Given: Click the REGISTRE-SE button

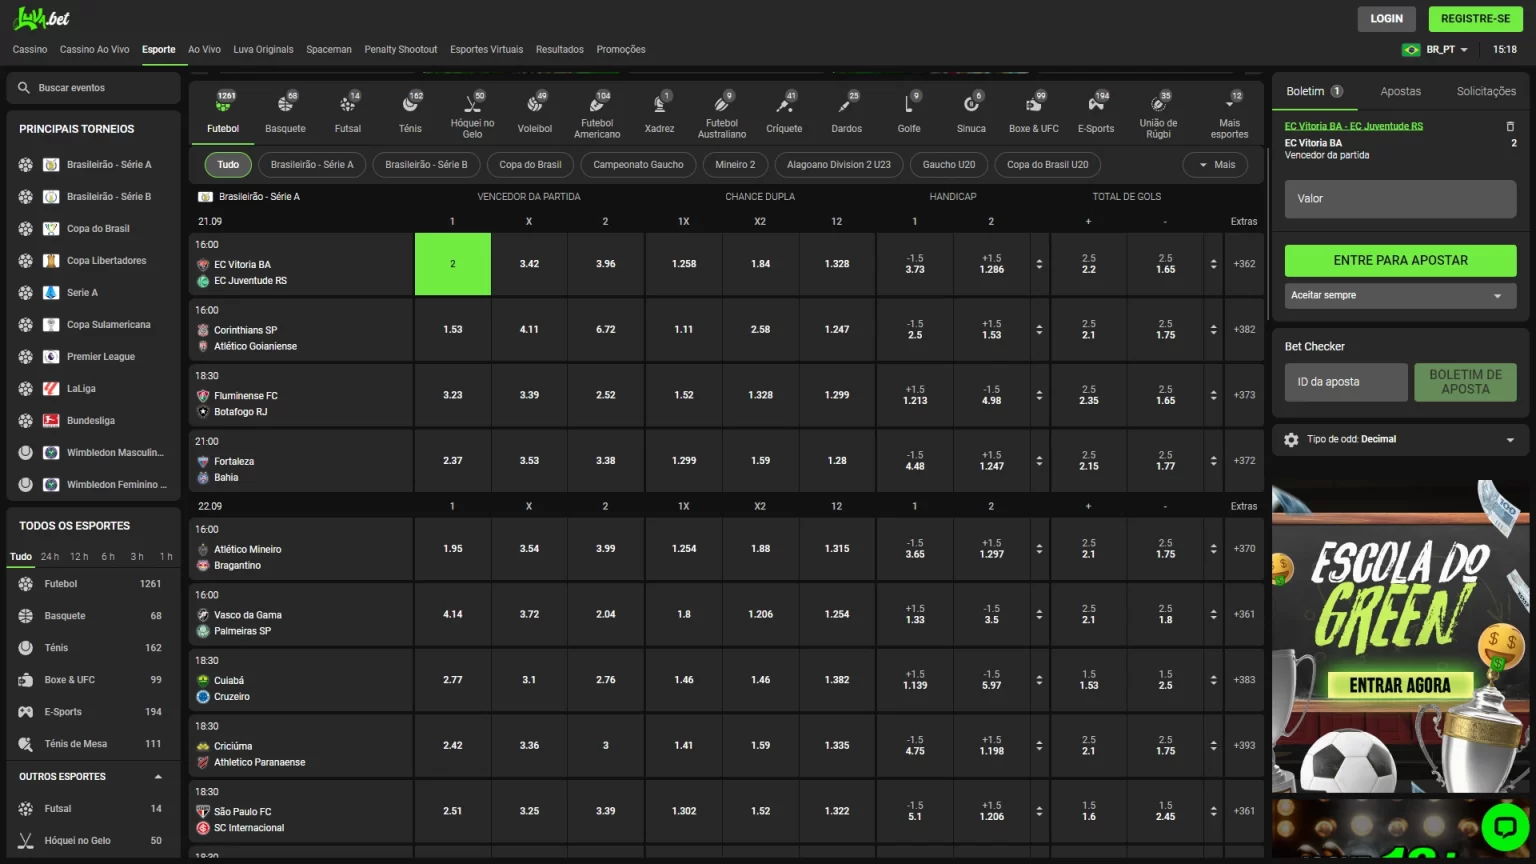Looking at the screenshot, I should click(1475, 19).
